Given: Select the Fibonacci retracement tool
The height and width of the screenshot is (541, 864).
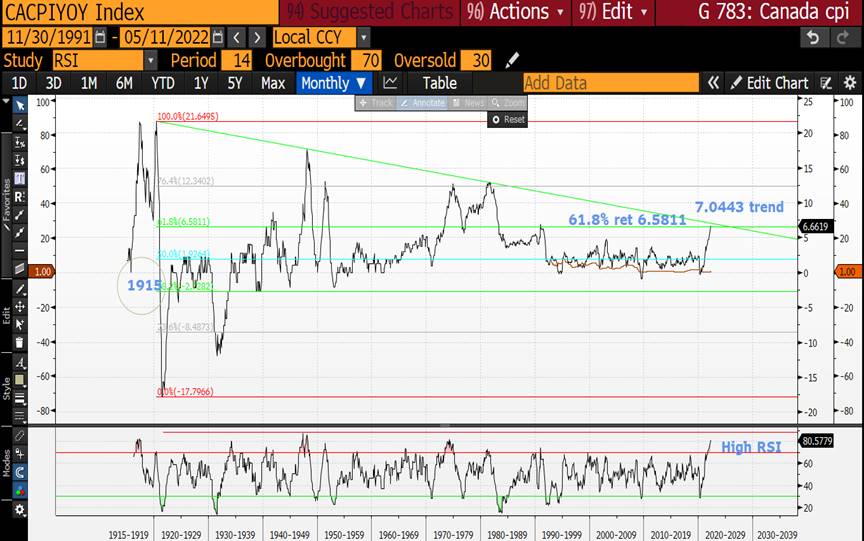Looking at the screenshot, I should pos(20,178).
